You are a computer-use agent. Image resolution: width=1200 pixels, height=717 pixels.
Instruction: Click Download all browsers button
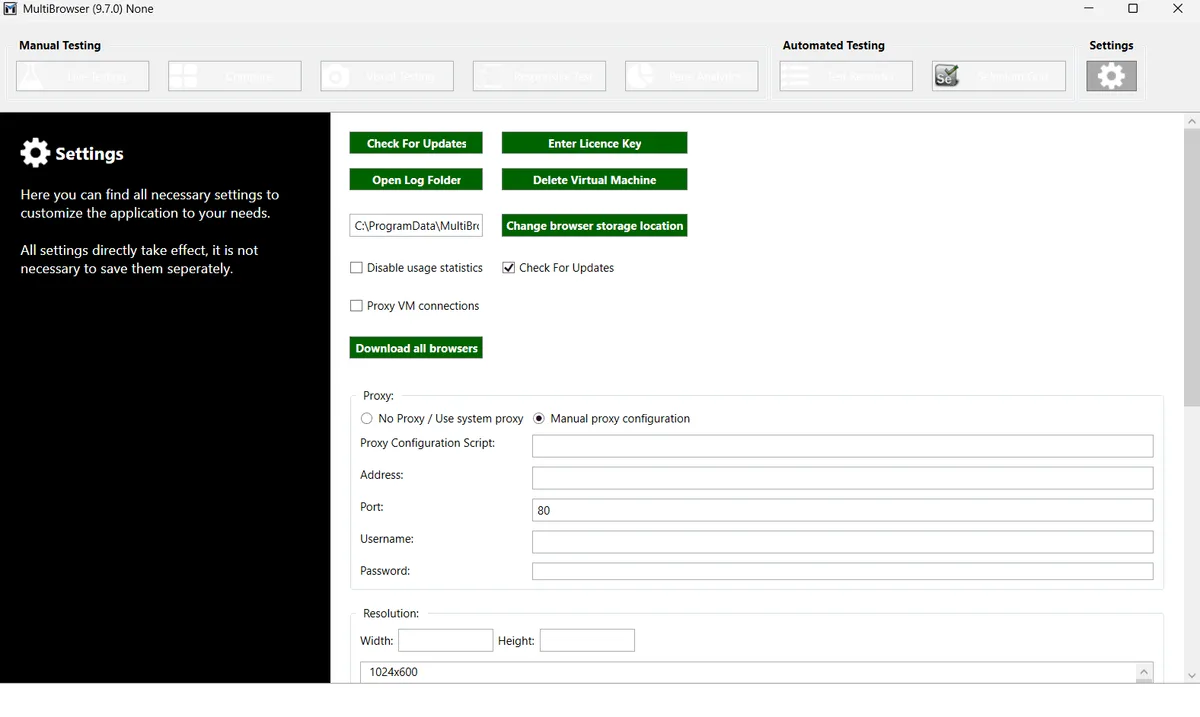pyautogui.click(x=416, y=348)
